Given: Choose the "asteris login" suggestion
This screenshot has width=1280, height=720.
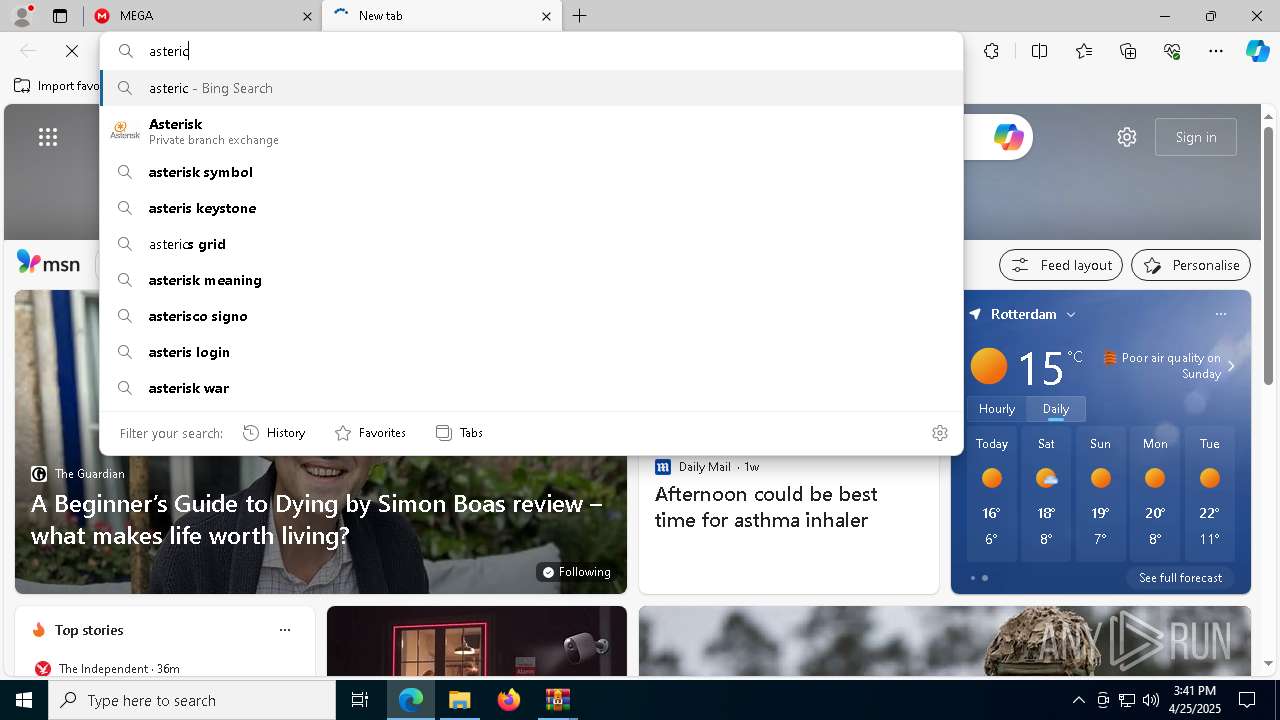Looking at the screenshot, I should pos(531,352).
